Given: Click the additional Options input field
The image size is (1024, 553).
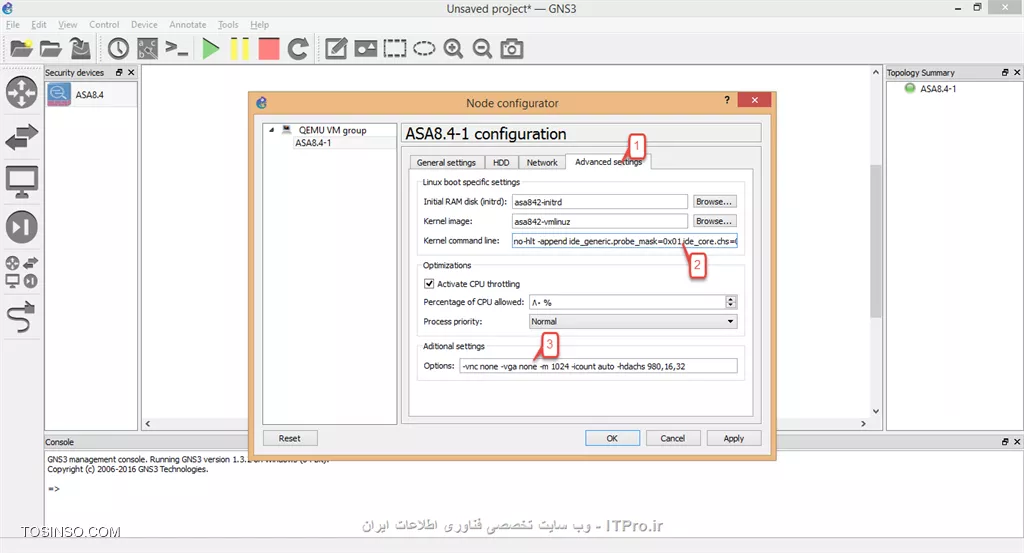Looking at the screenshot, I should 598,366.
